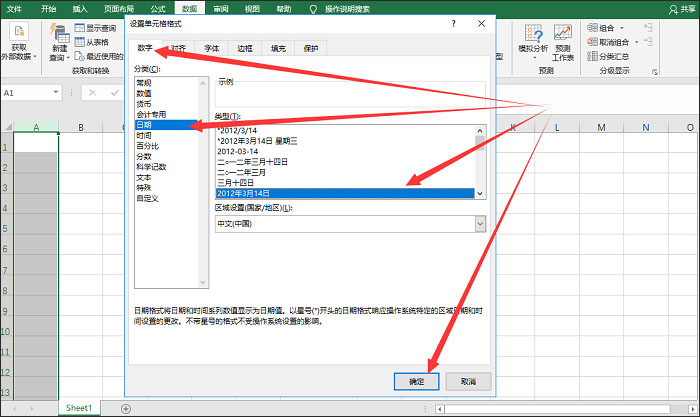Select 常规 category

(144, 83)
